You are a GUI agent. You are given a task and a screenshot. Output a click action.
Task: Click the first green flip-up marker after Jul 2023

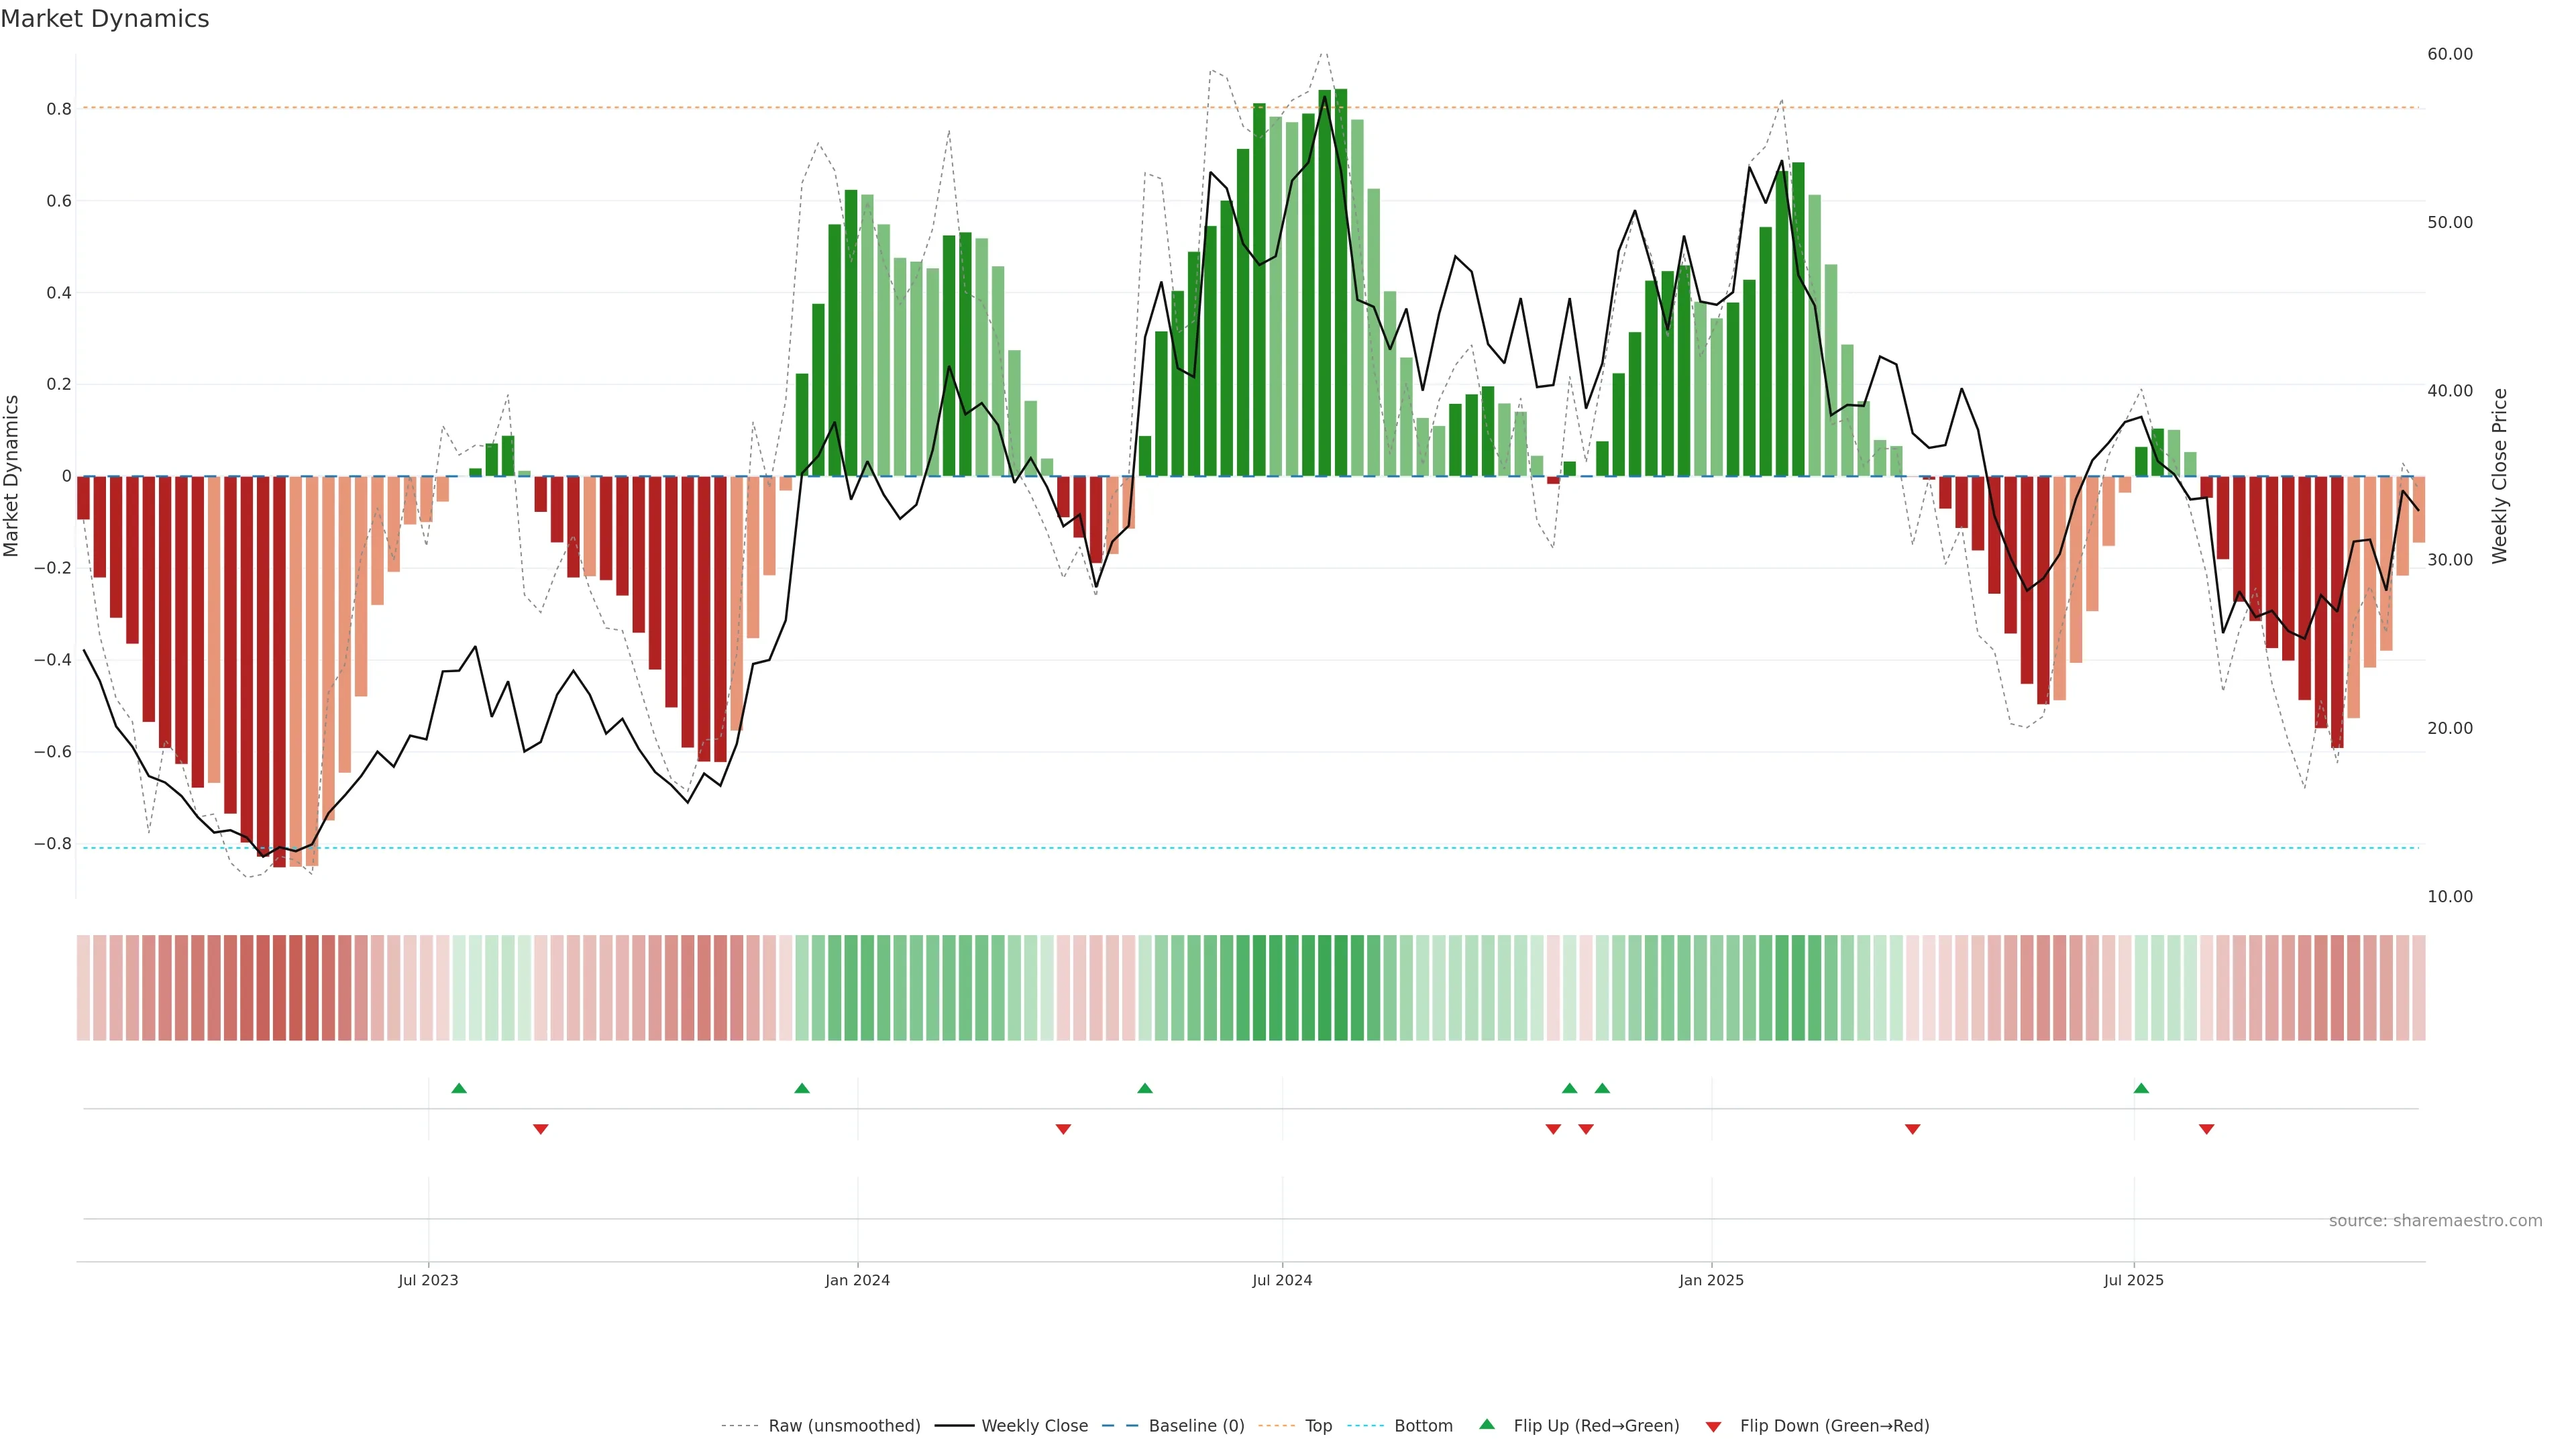click(459, 1088)
